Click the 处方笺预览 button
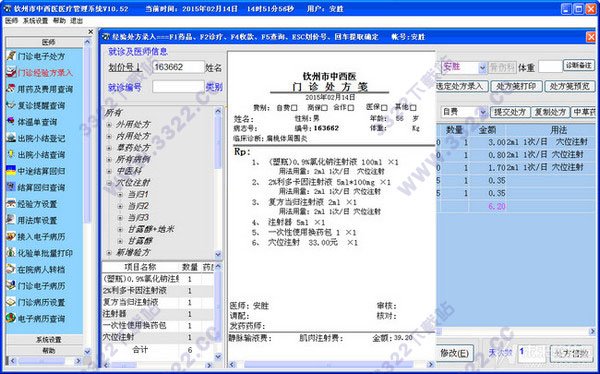600x374 pixels. point(570,87)
